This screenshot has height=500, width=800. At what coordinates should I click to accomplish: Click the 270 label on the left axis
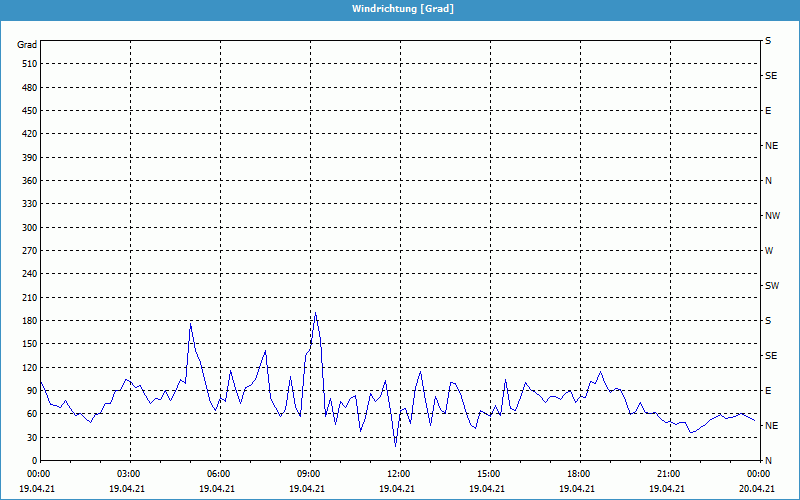click(x=27, y=251)
